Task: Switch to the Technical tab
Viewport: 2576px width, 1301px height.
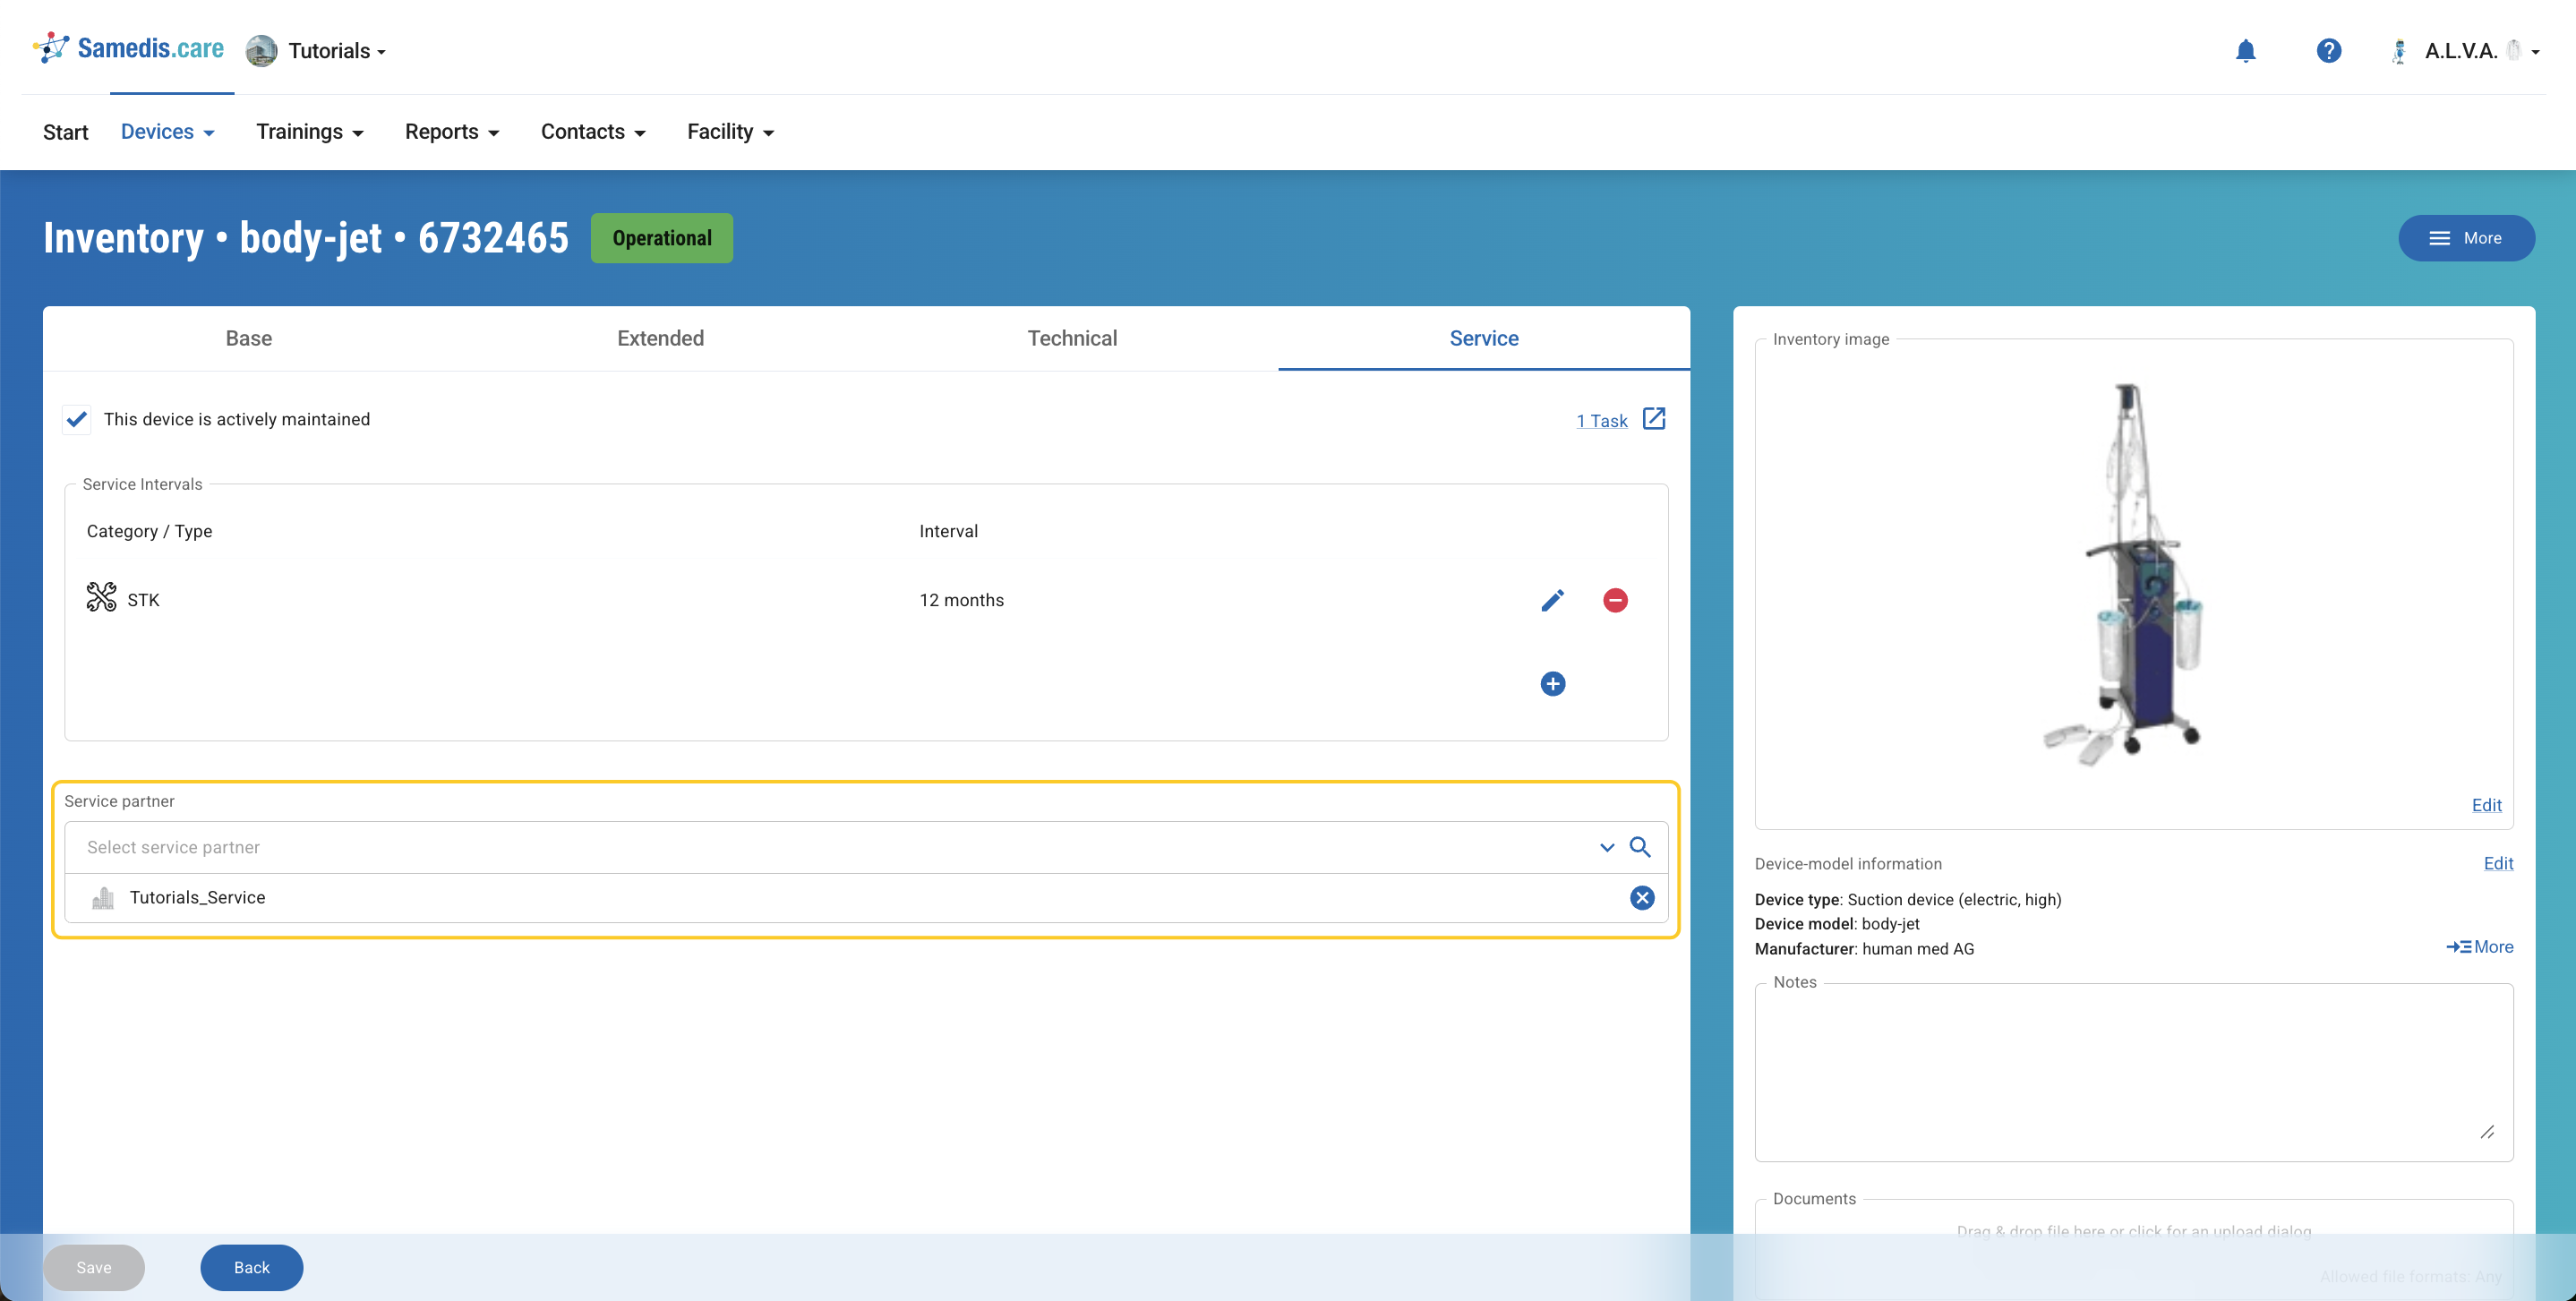Action: (x=1072, y=338)
